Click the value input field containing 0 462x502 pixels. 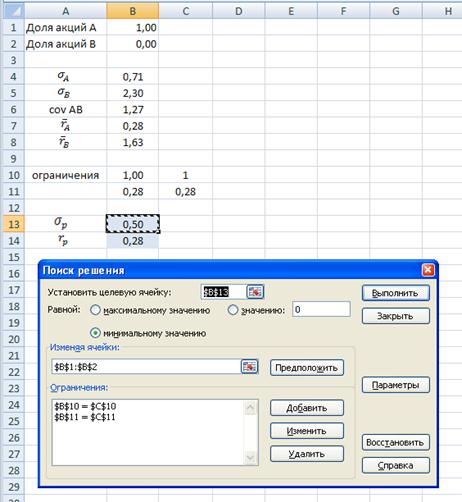click(321, 309)
